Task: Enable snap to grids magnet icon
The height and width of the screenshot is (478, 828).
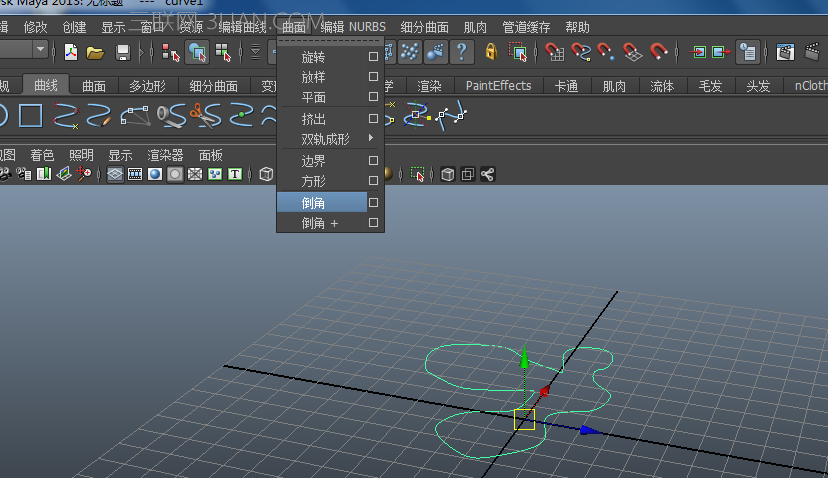Action: coord(554,52)
